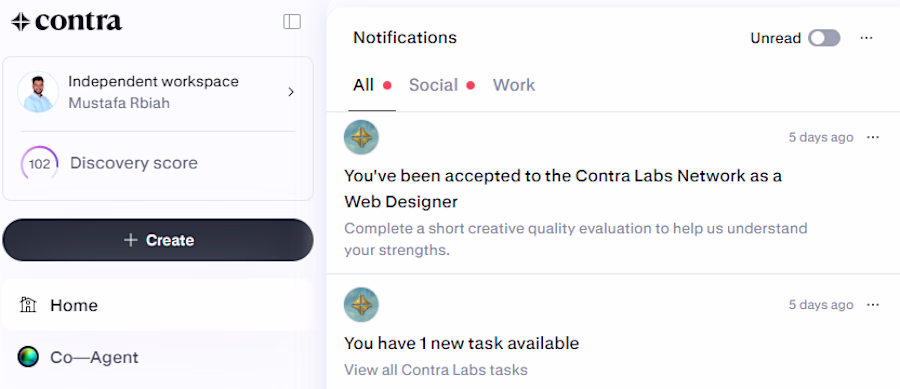Open the Home icon in sidebar
900x389 pixels.
(28, 305)
